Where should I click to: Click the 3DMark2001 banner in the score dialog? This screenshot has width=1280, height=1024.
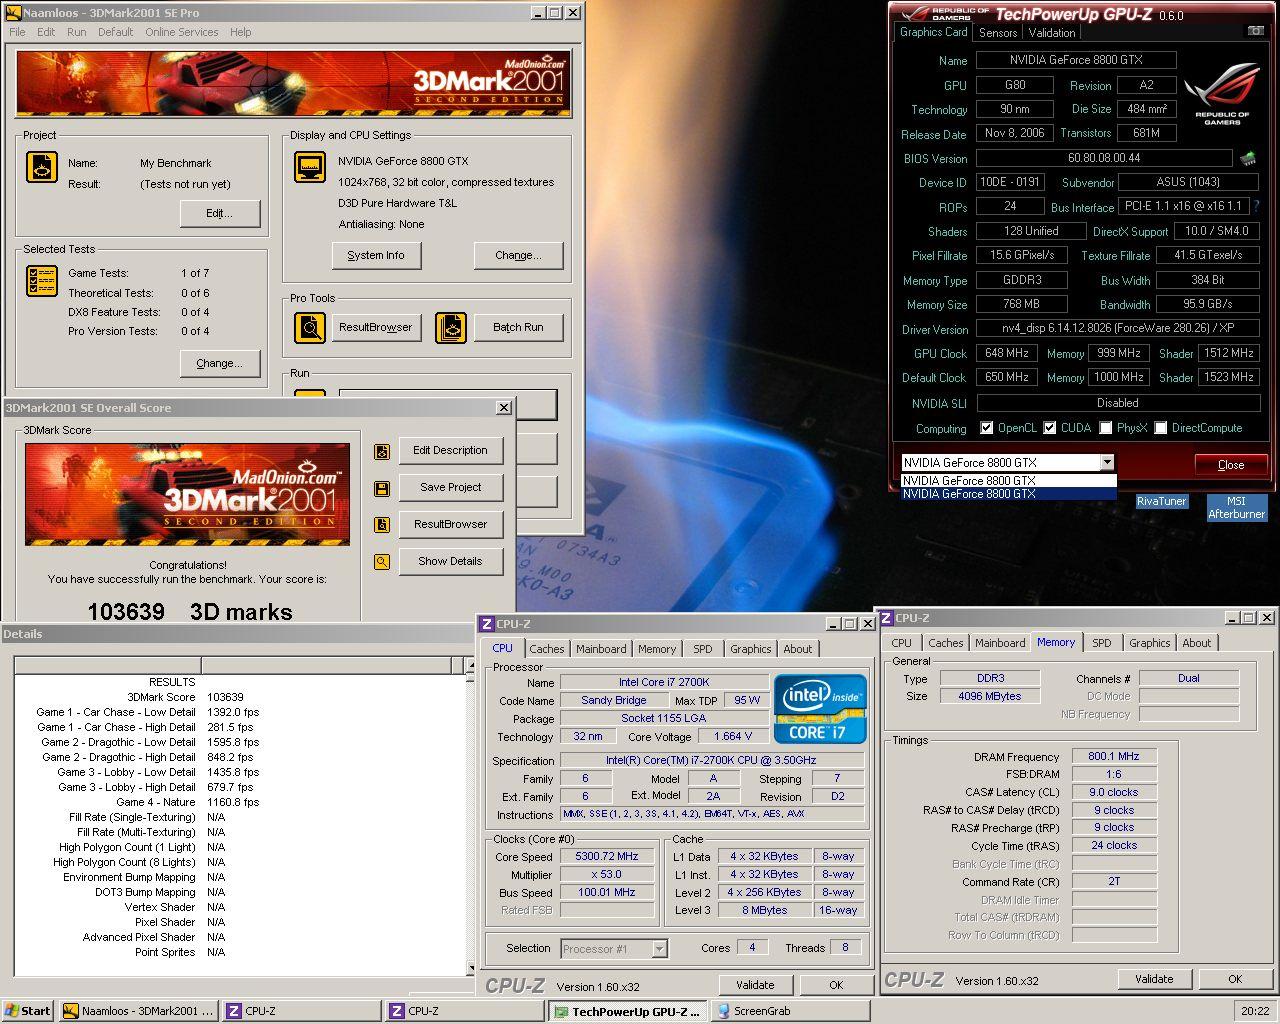click(188, 494)
